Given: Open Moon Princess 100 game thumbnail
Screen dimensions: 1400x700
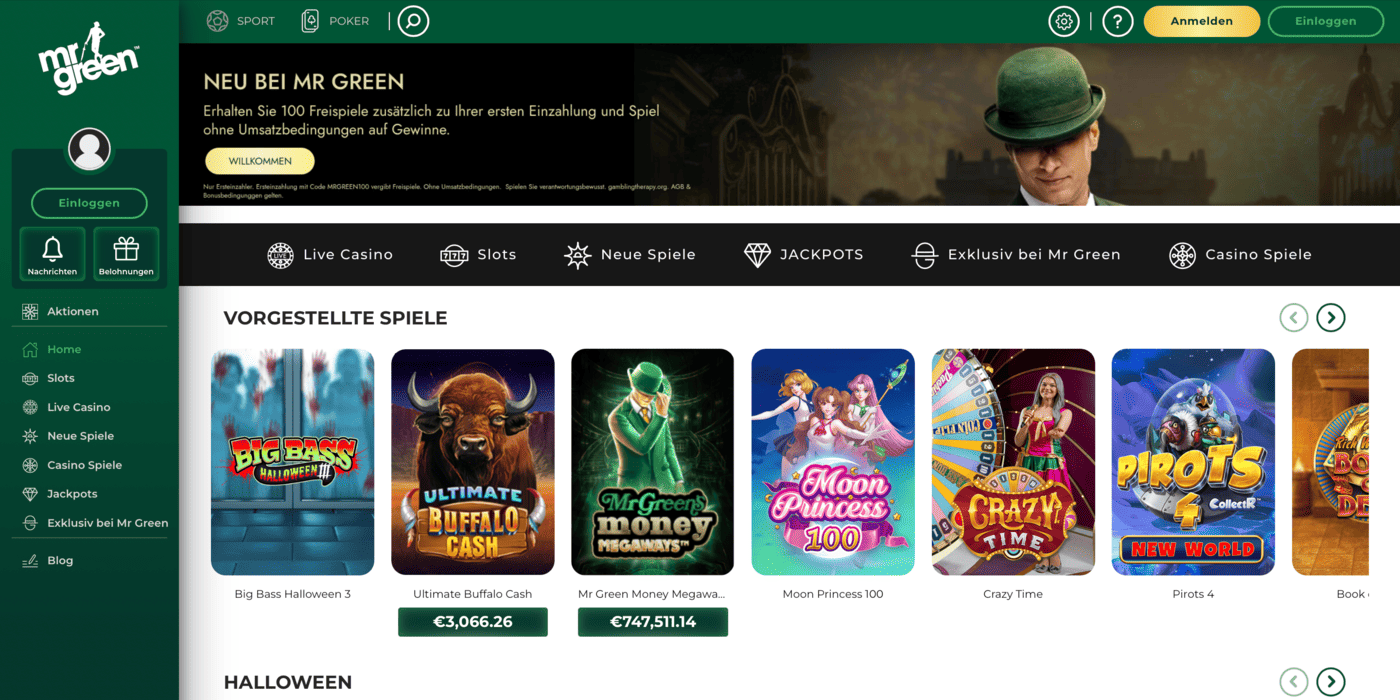Looking at the screenshot, I should pos(833,462).
